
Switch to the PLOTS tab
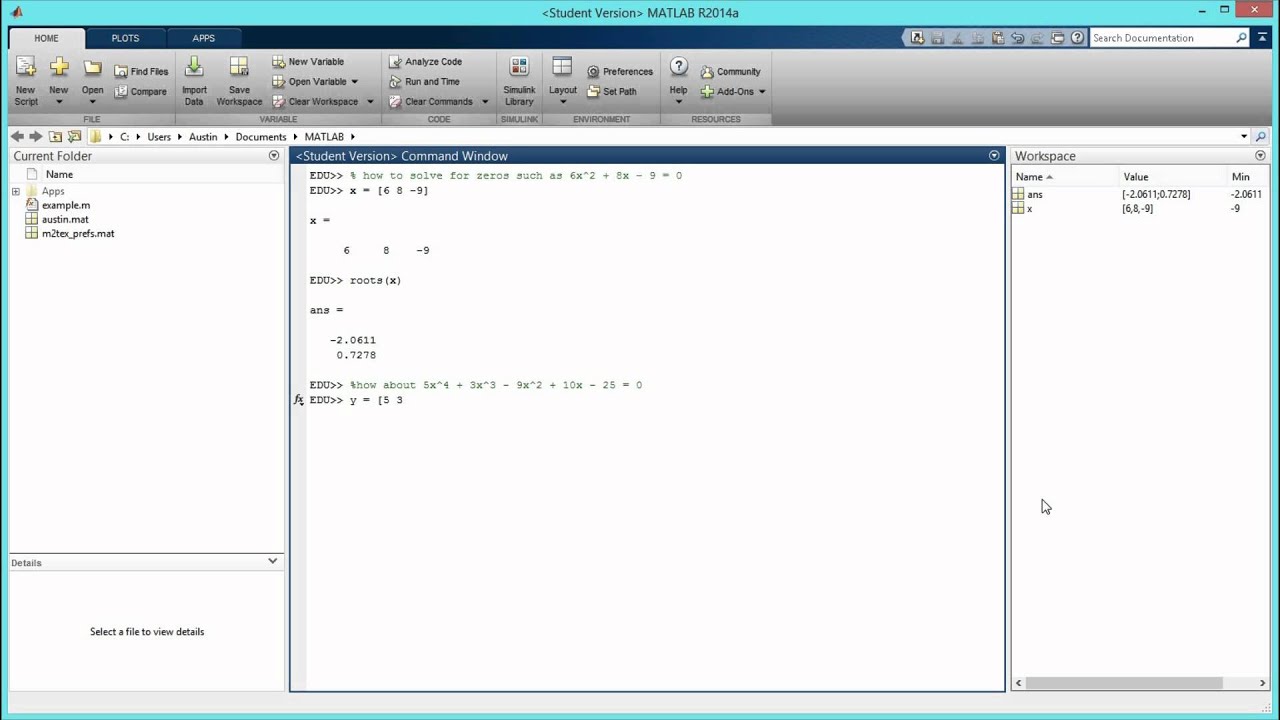point(125,38)
